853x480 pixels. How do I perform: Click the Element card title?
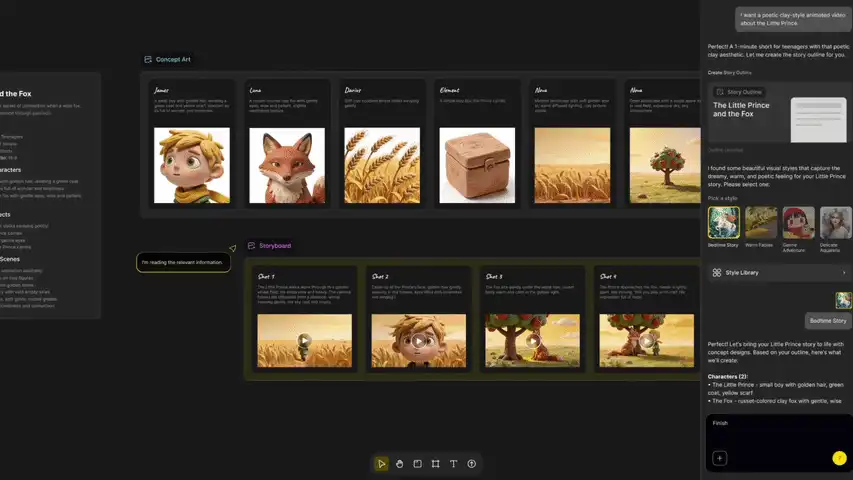point(450,90)
